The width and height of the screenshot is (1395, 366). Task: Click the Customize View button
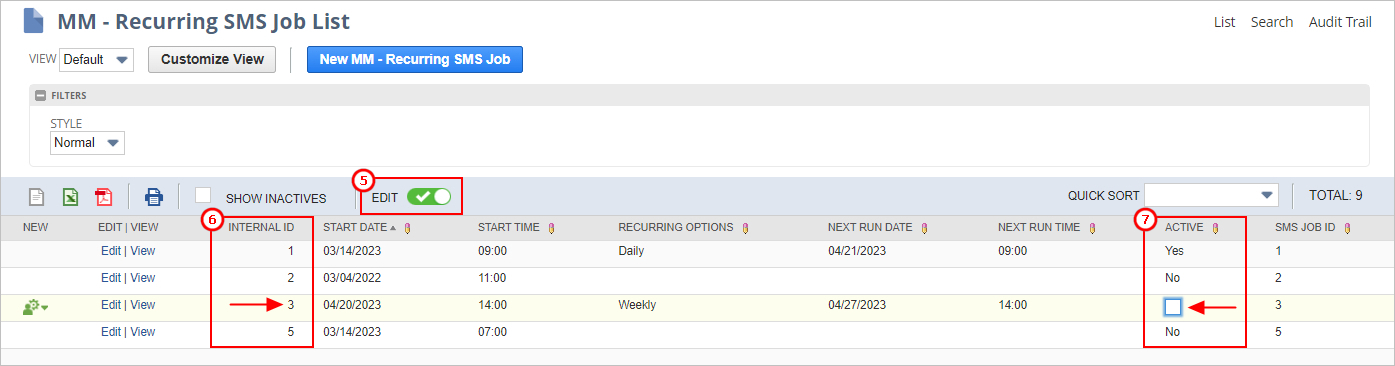[212, 59]
